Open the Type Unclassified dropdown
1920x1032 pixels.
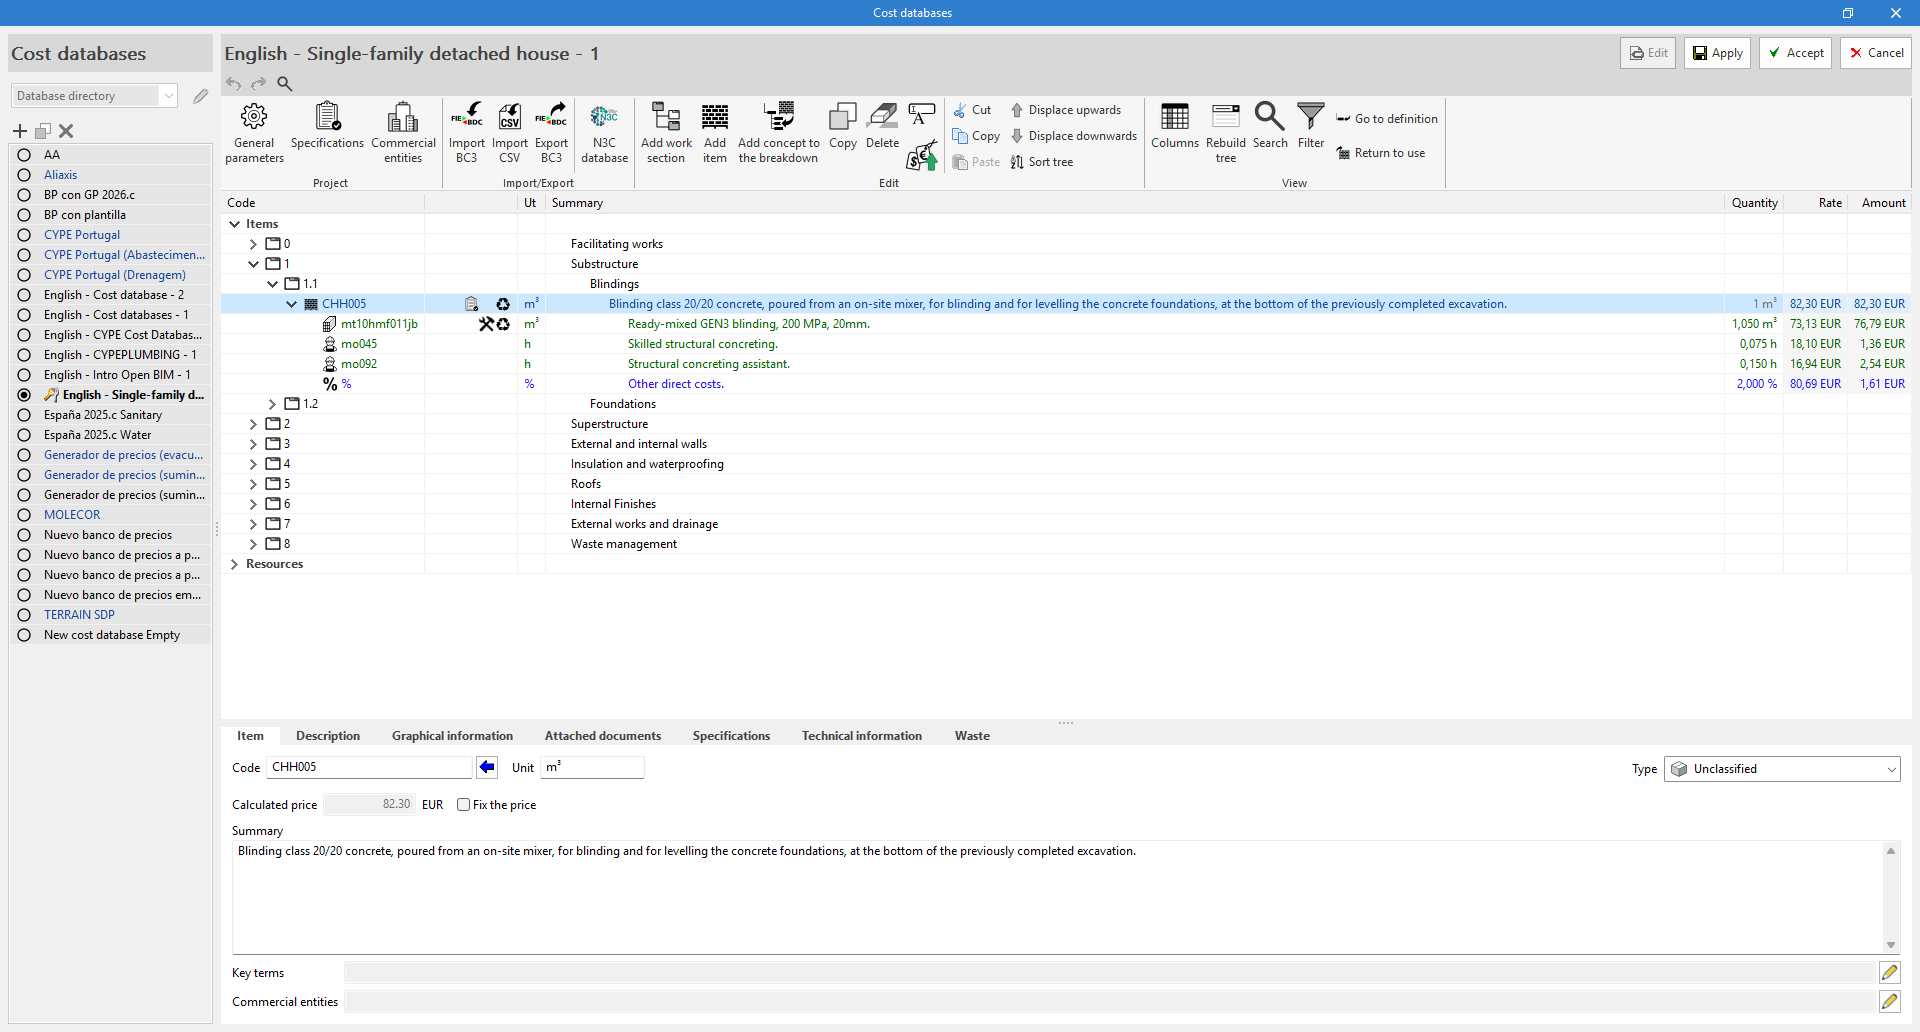tap(1782, 769)
